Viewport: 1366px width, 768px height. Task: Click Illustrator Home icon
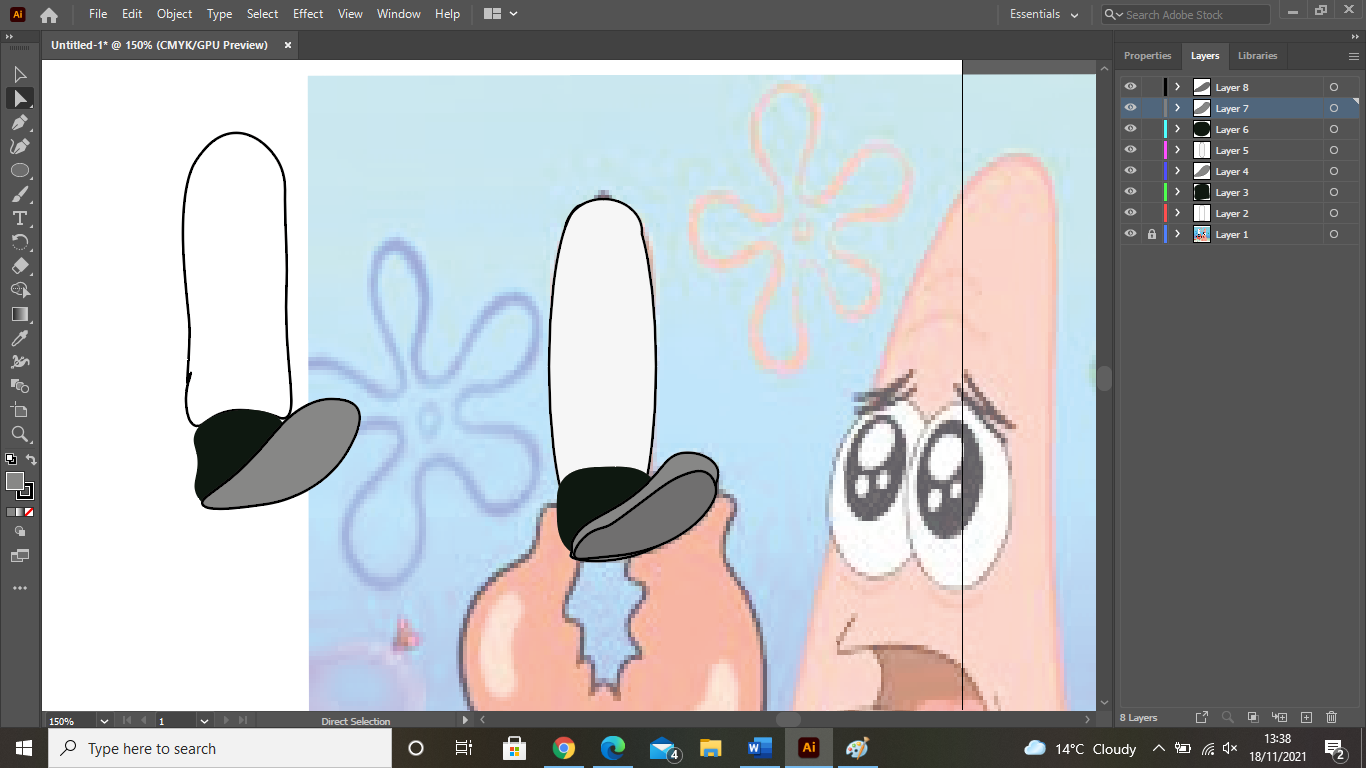point(48,15)
